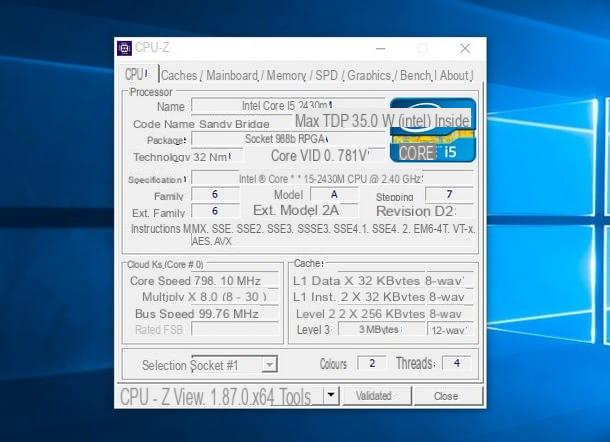The image size is (610, 442).
Task: Click the Threads count value 4
Action: [456, 363]
